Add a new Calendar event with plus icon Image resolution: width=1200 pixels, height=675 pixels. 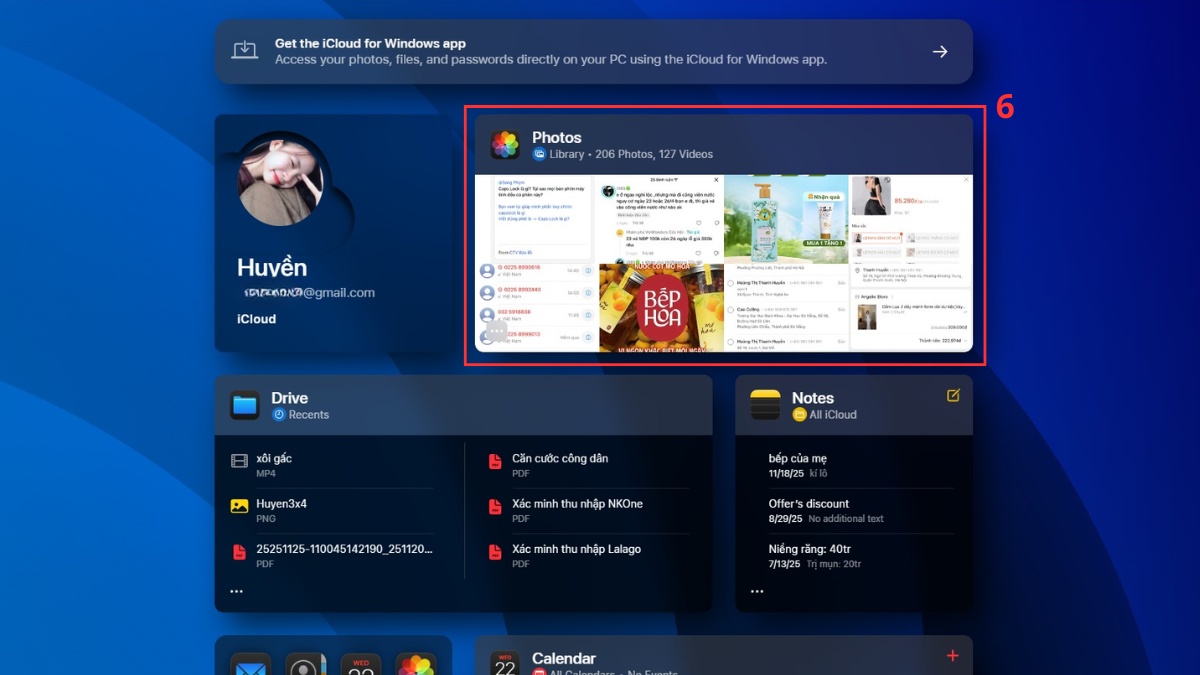pos(952,656)
